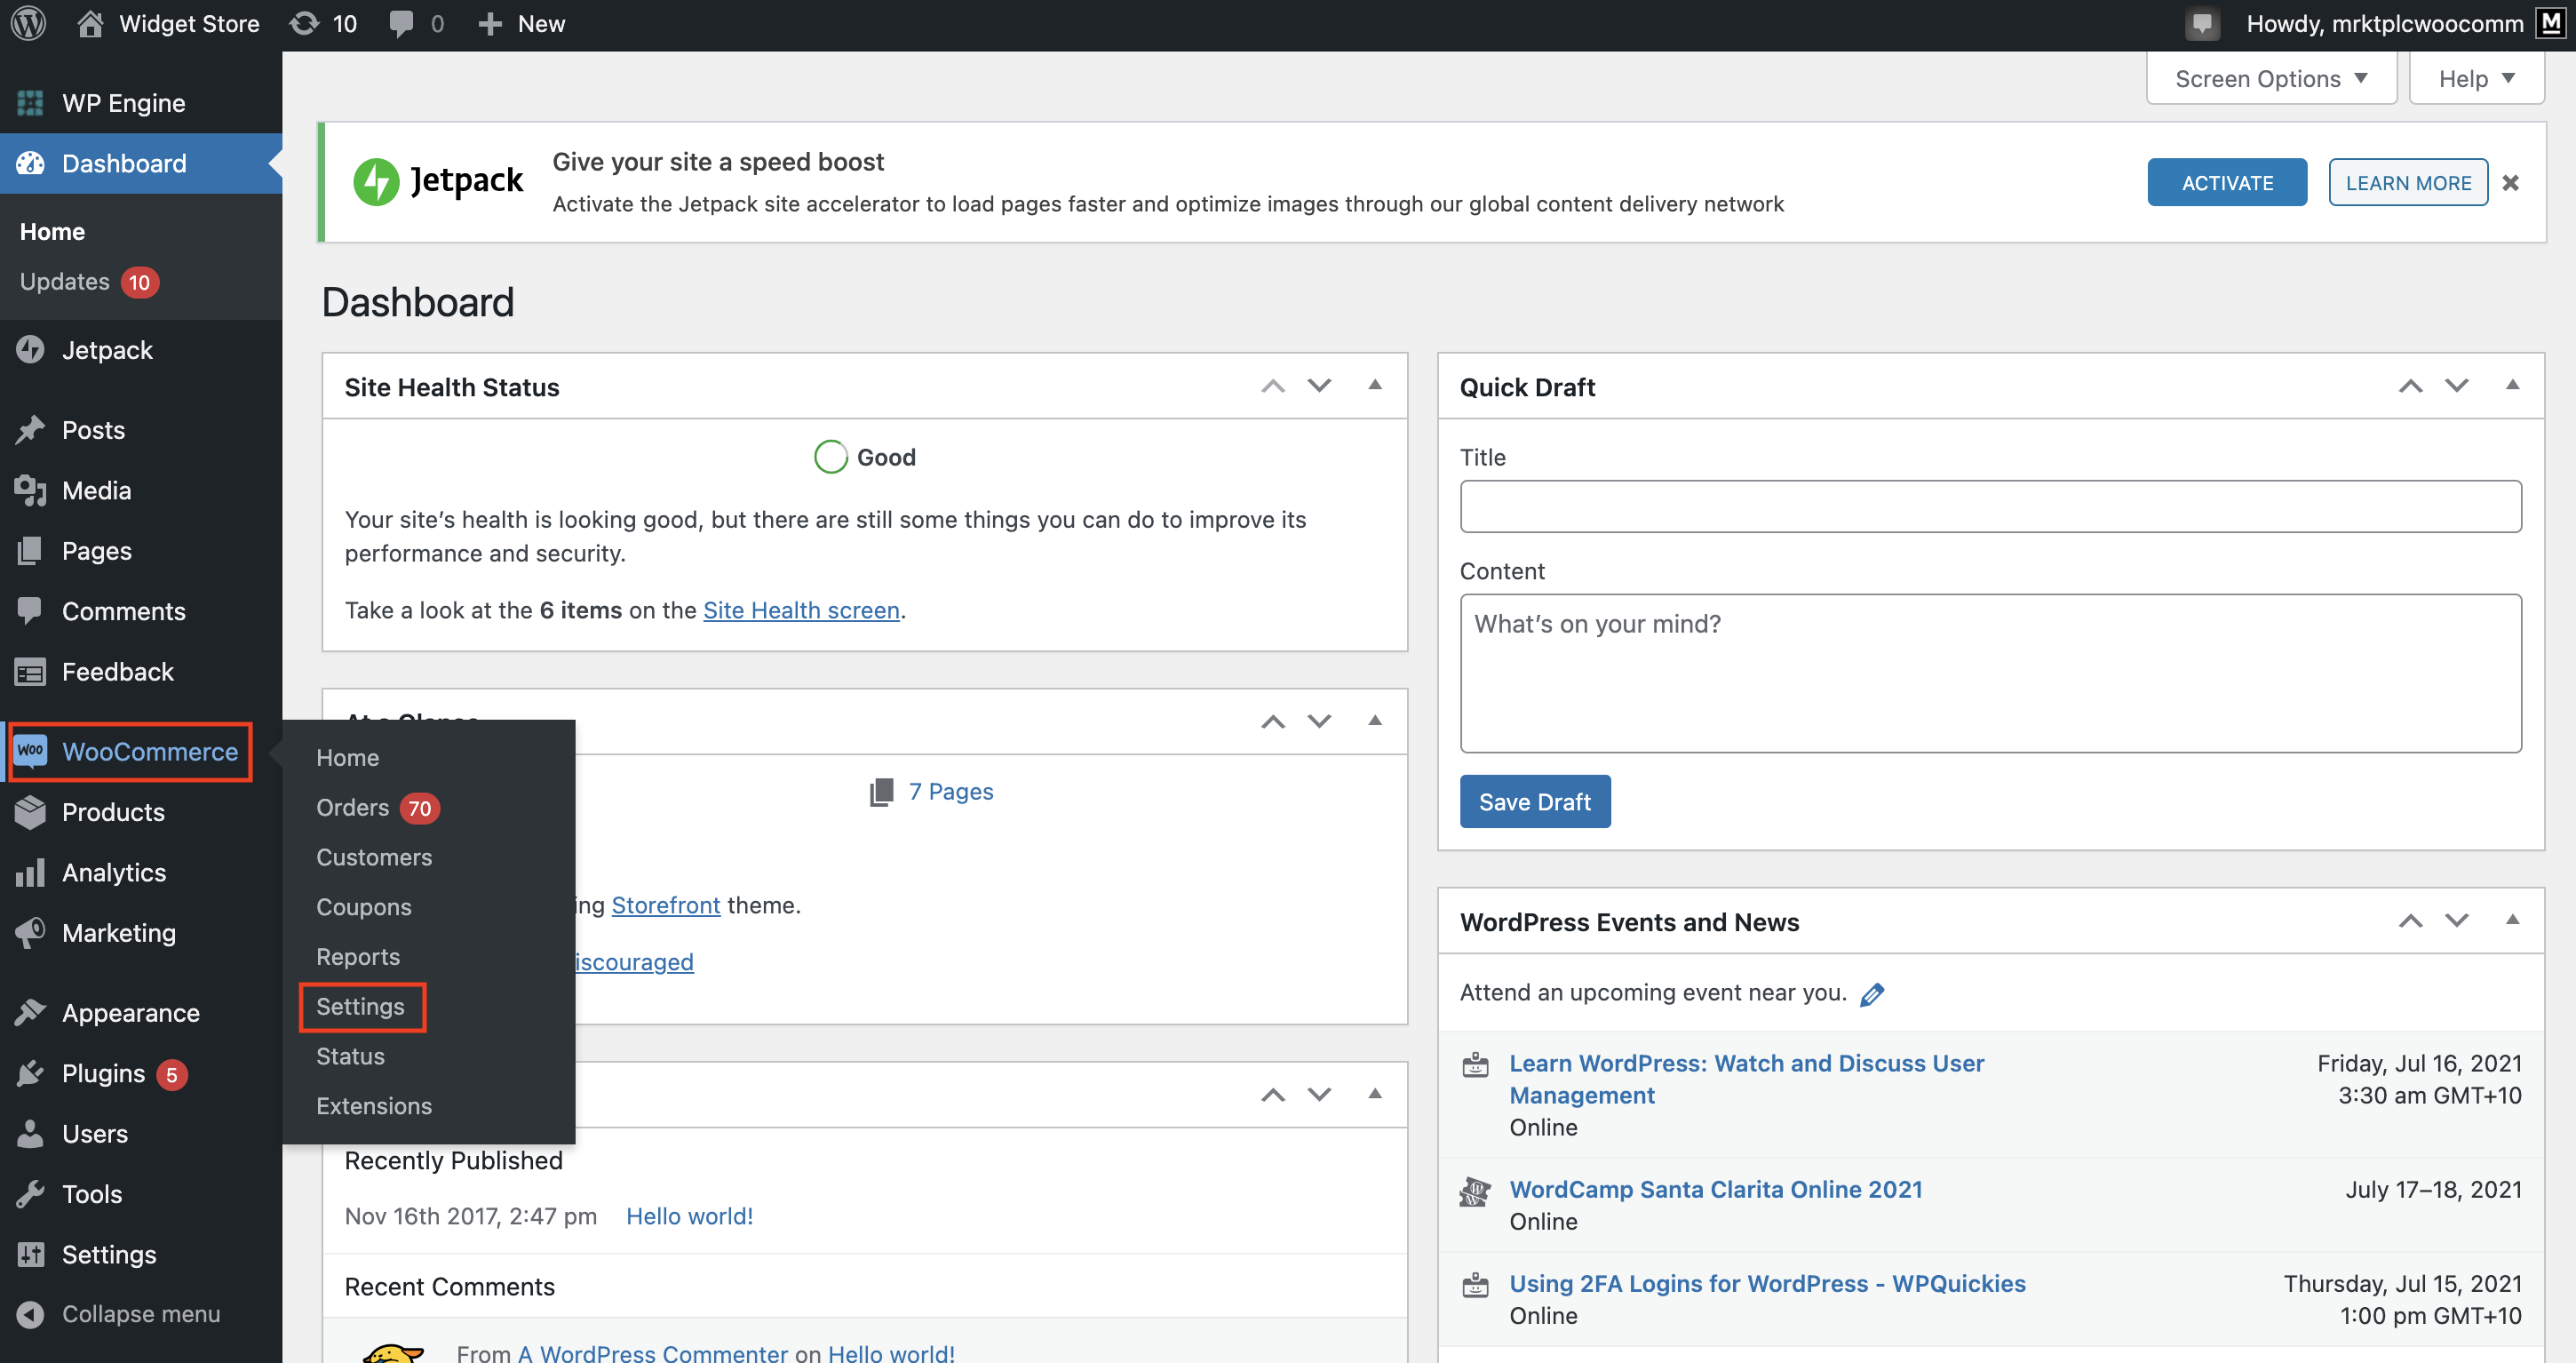Click Users person icon in sidebar

[30, 1133]
